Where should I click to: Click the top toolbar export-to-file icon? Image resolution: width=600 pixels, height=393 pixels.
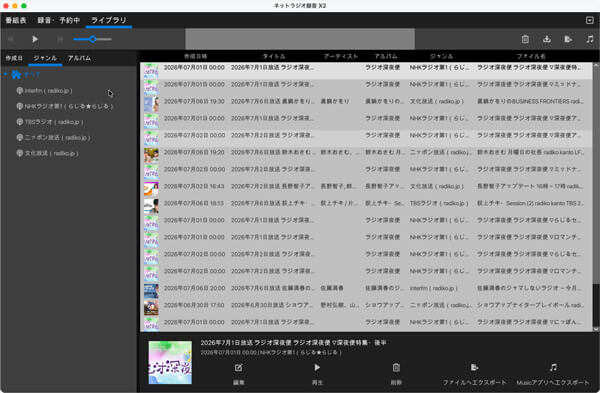[x=568, y=39]
